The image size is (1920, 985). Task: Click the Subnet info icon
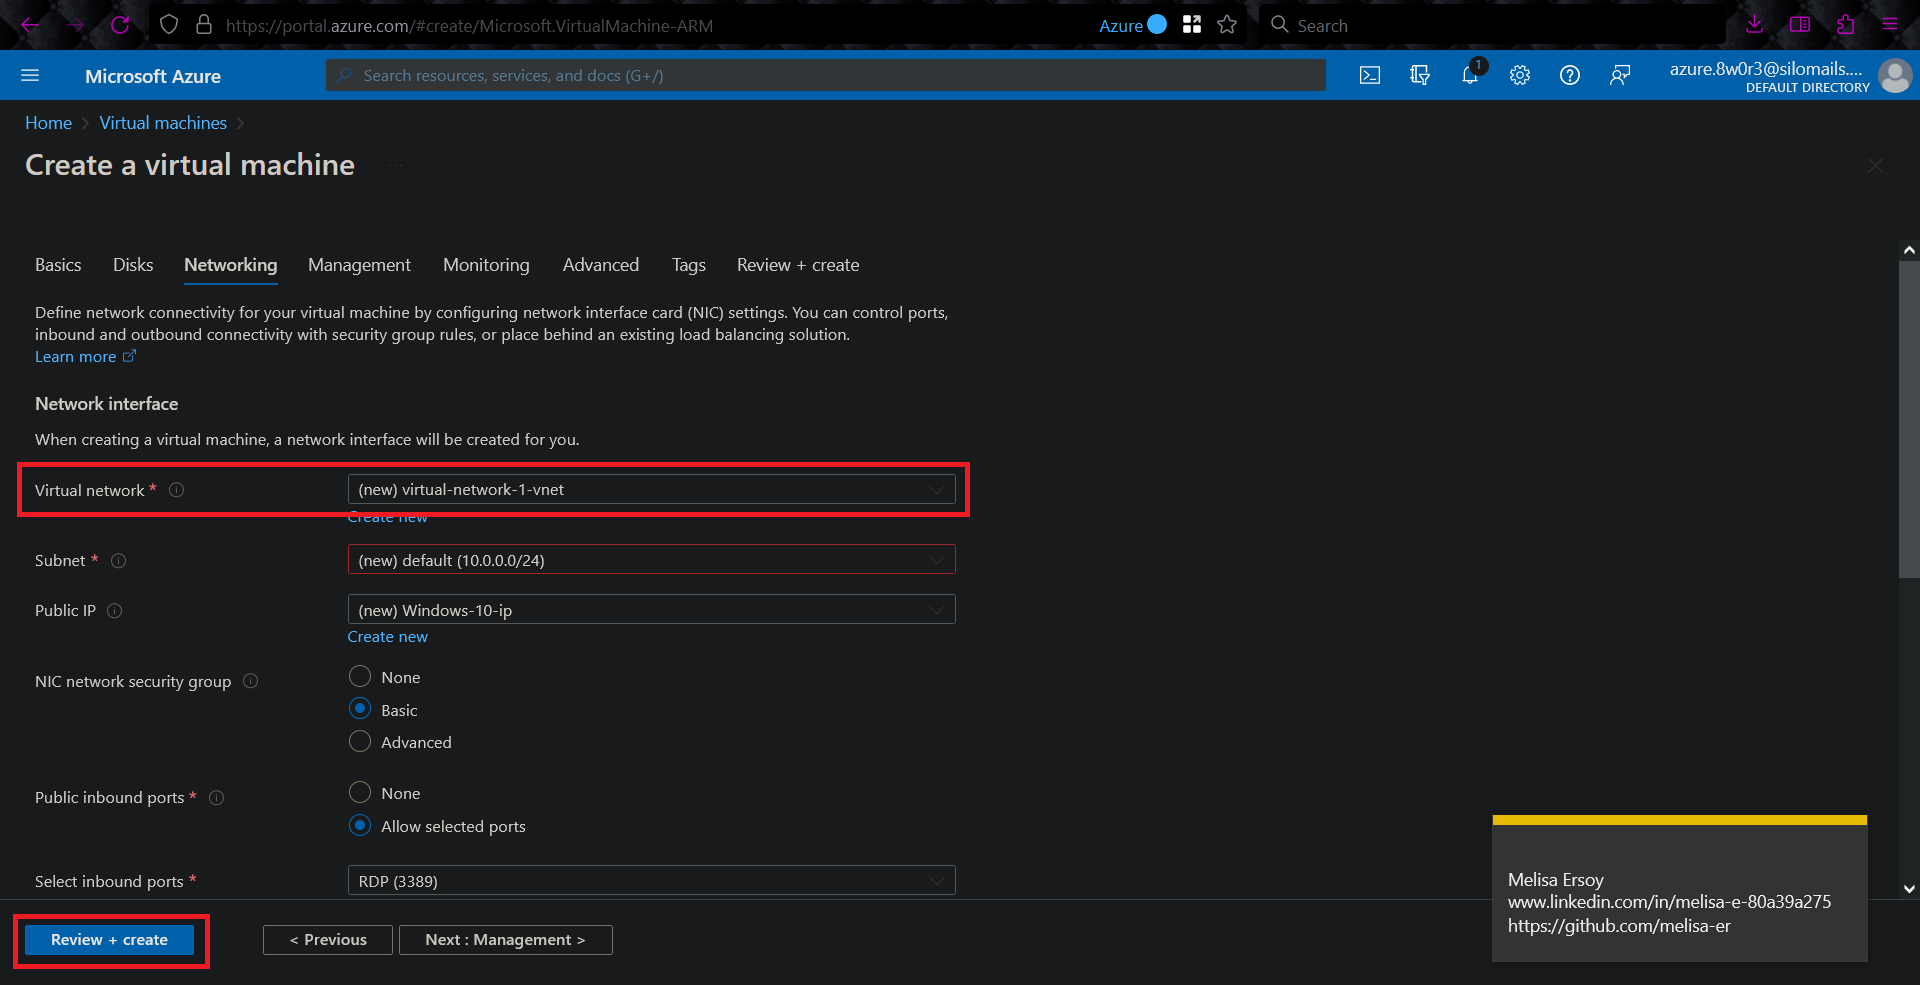[x=119, y=561]
